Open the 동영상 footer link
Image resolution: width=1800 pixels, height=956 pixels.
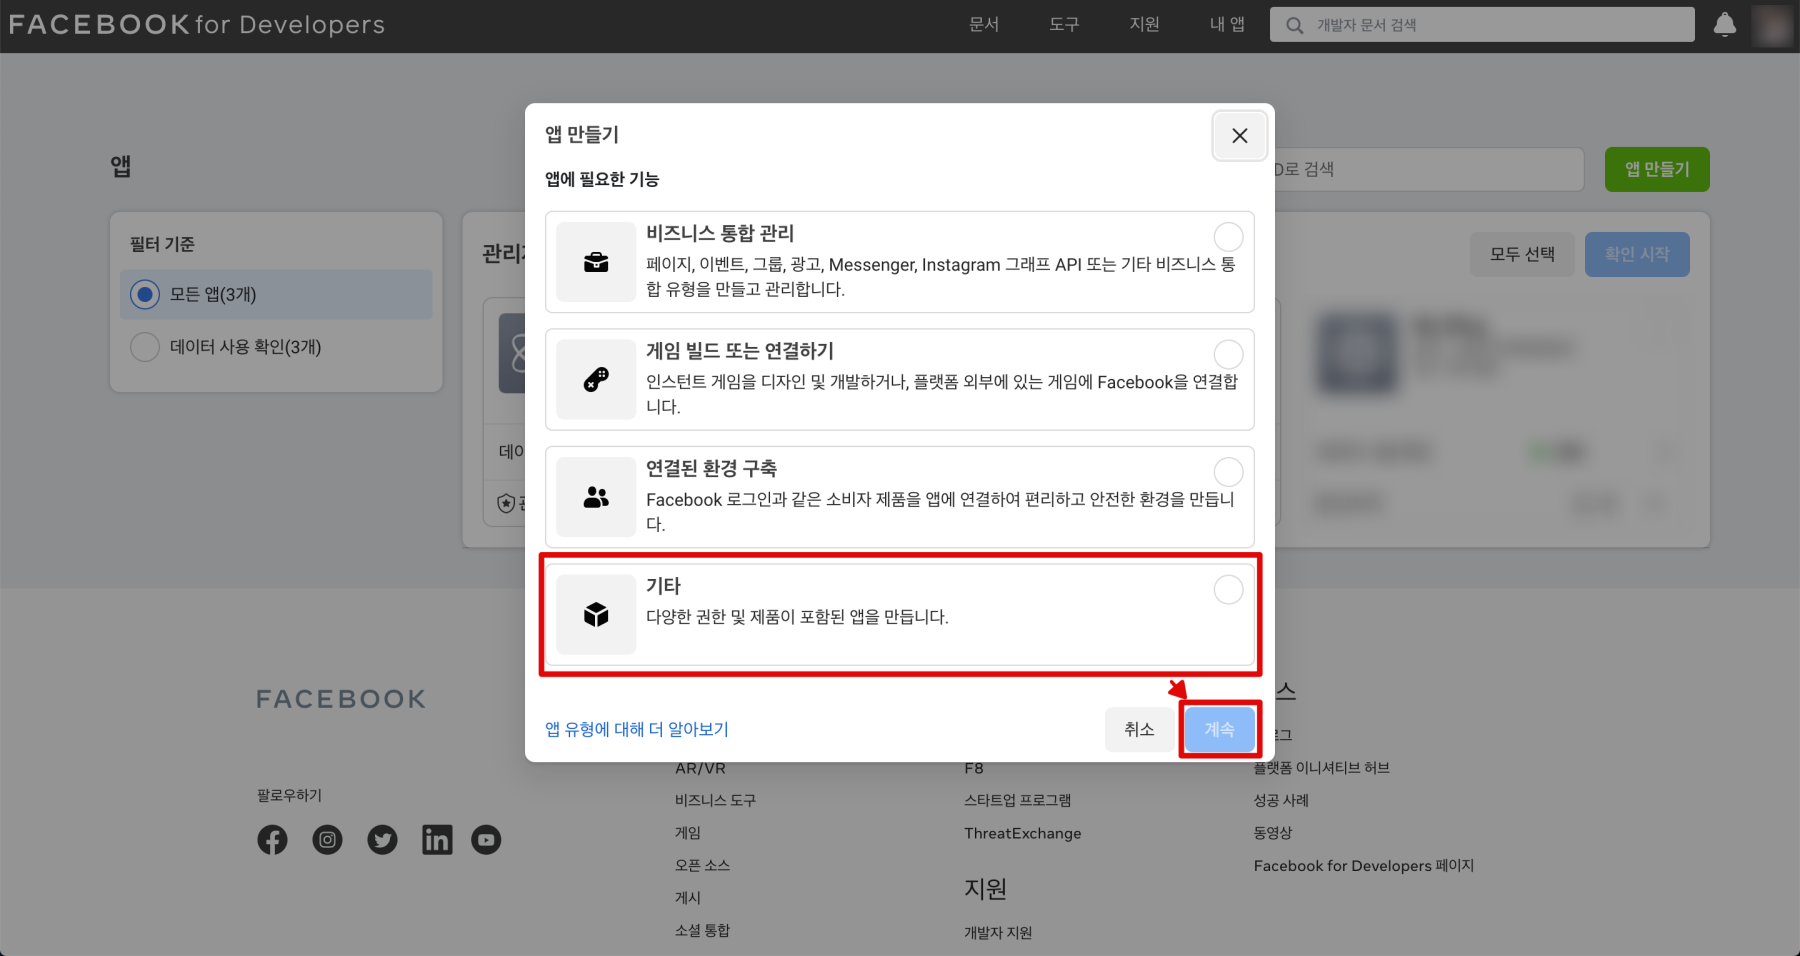coord(1273,833)
